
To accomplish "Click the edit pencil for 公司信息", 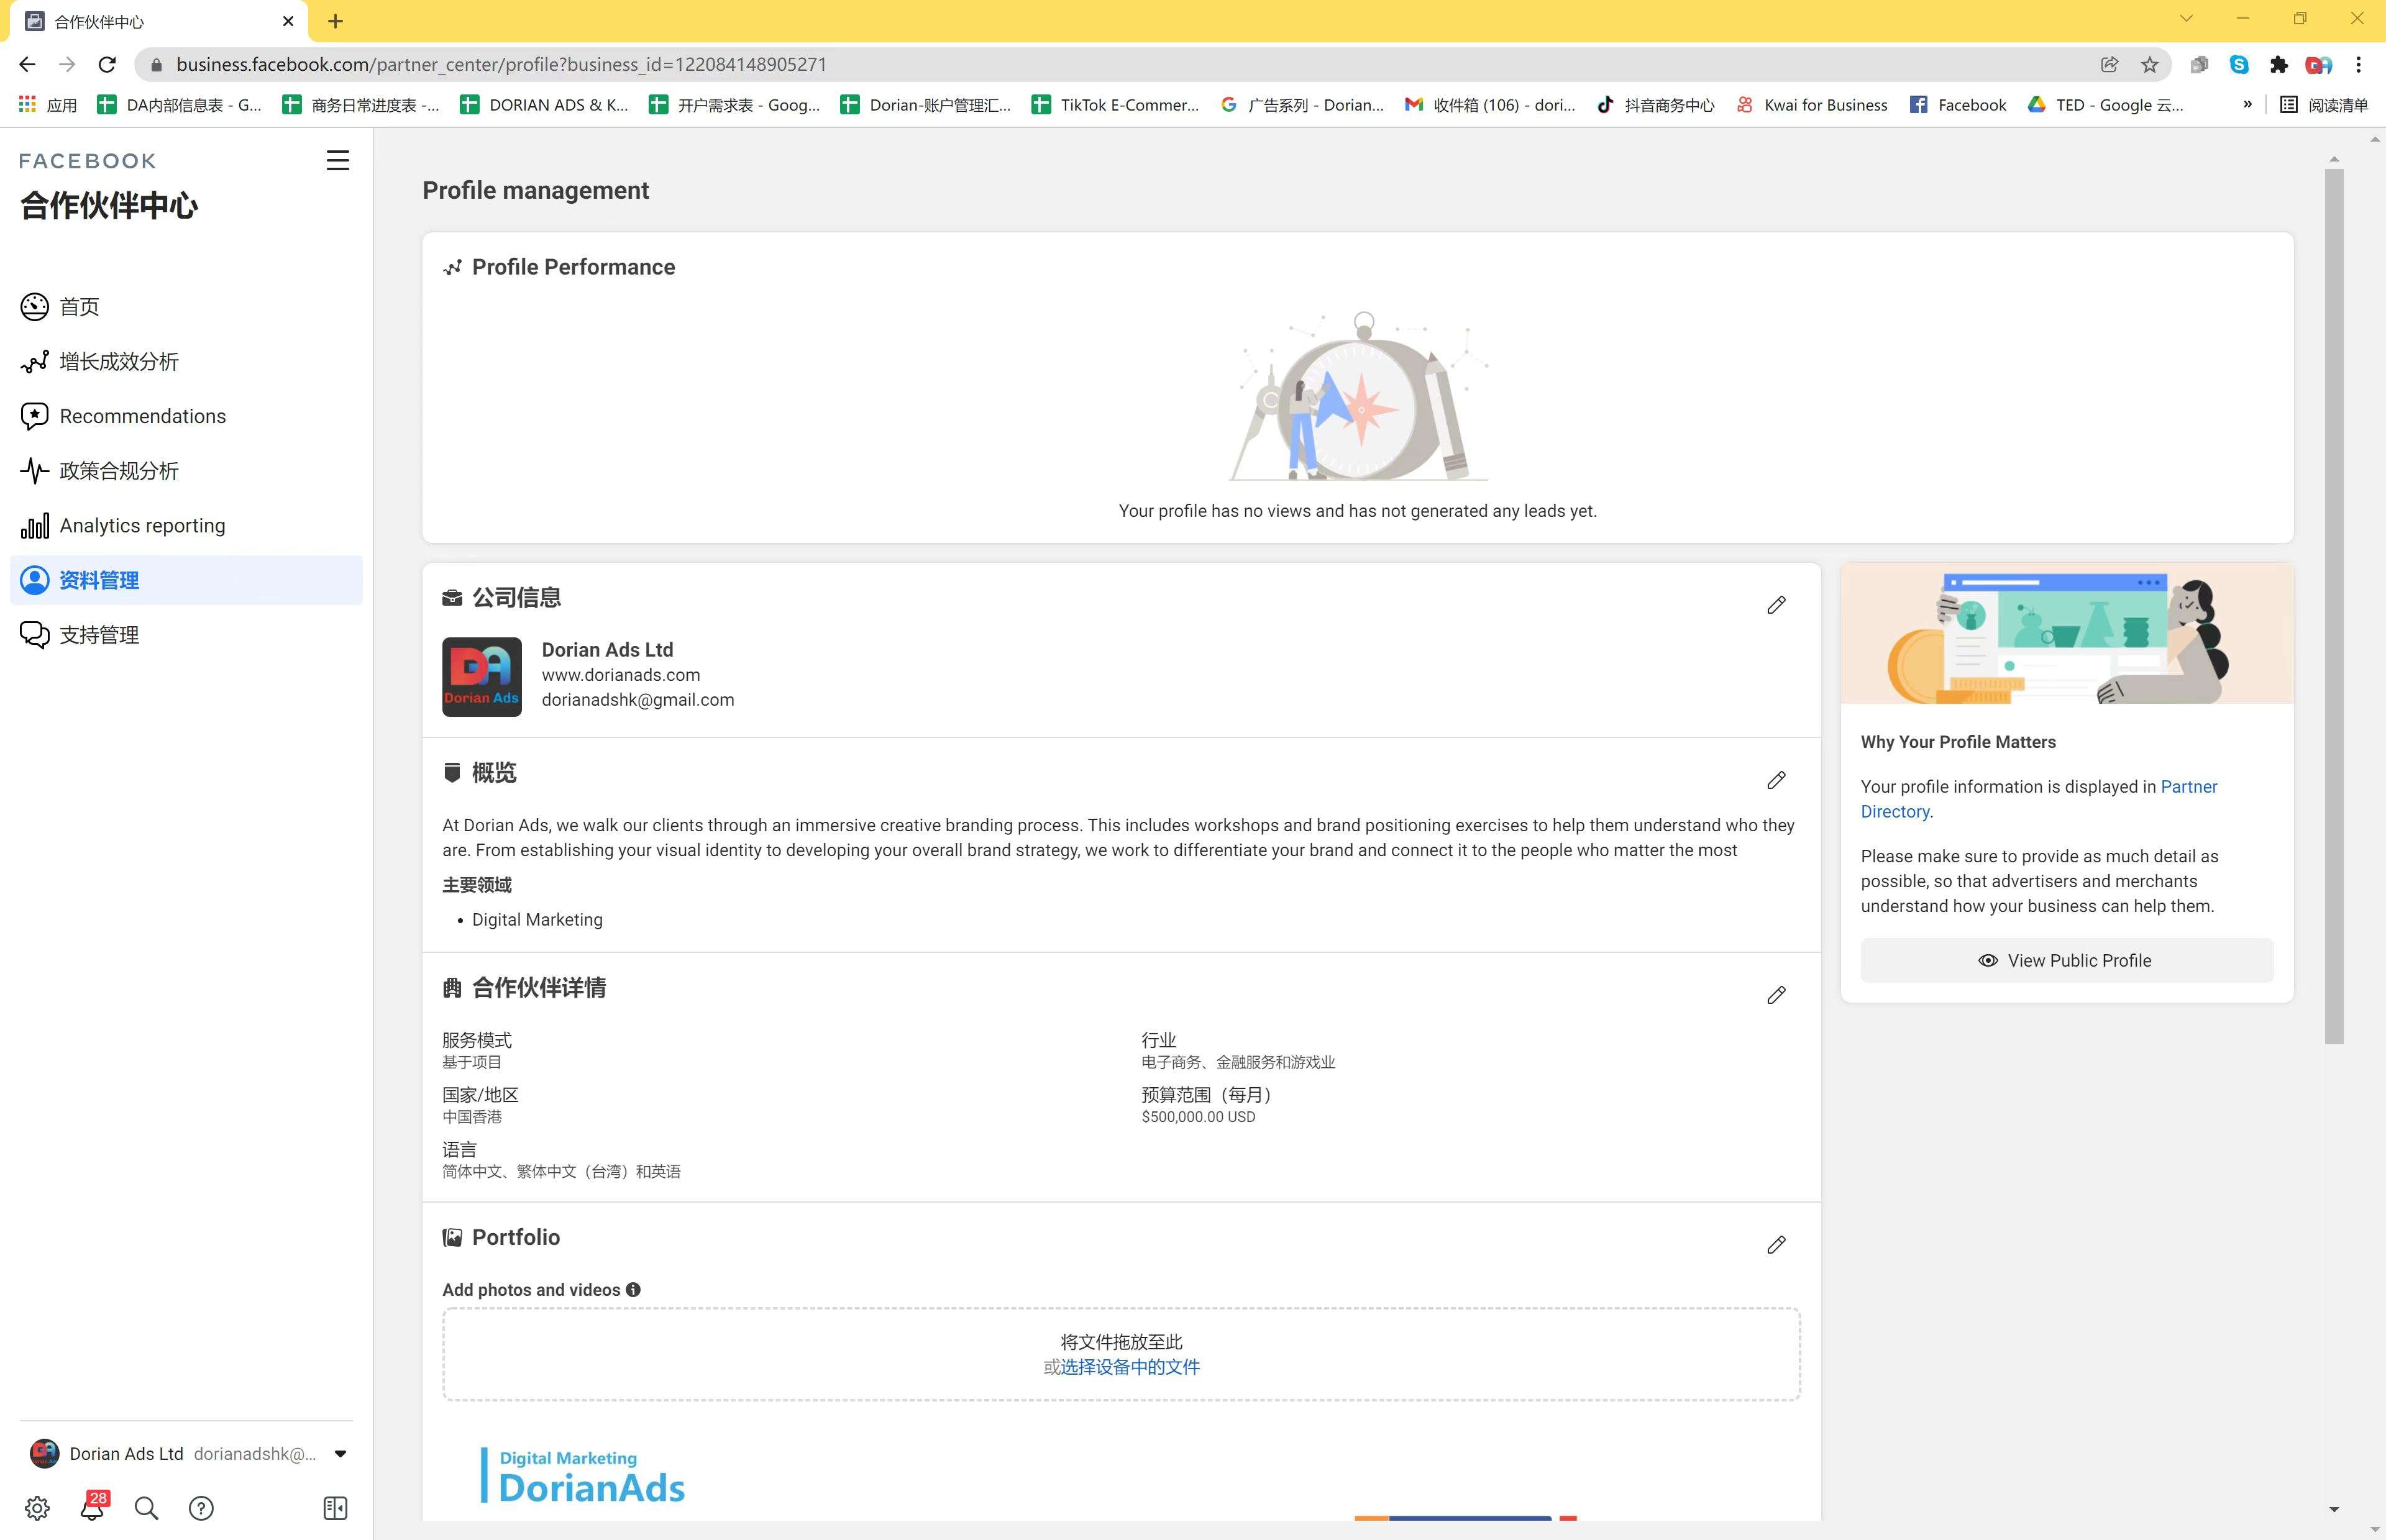I will [x=1776, y=605].
